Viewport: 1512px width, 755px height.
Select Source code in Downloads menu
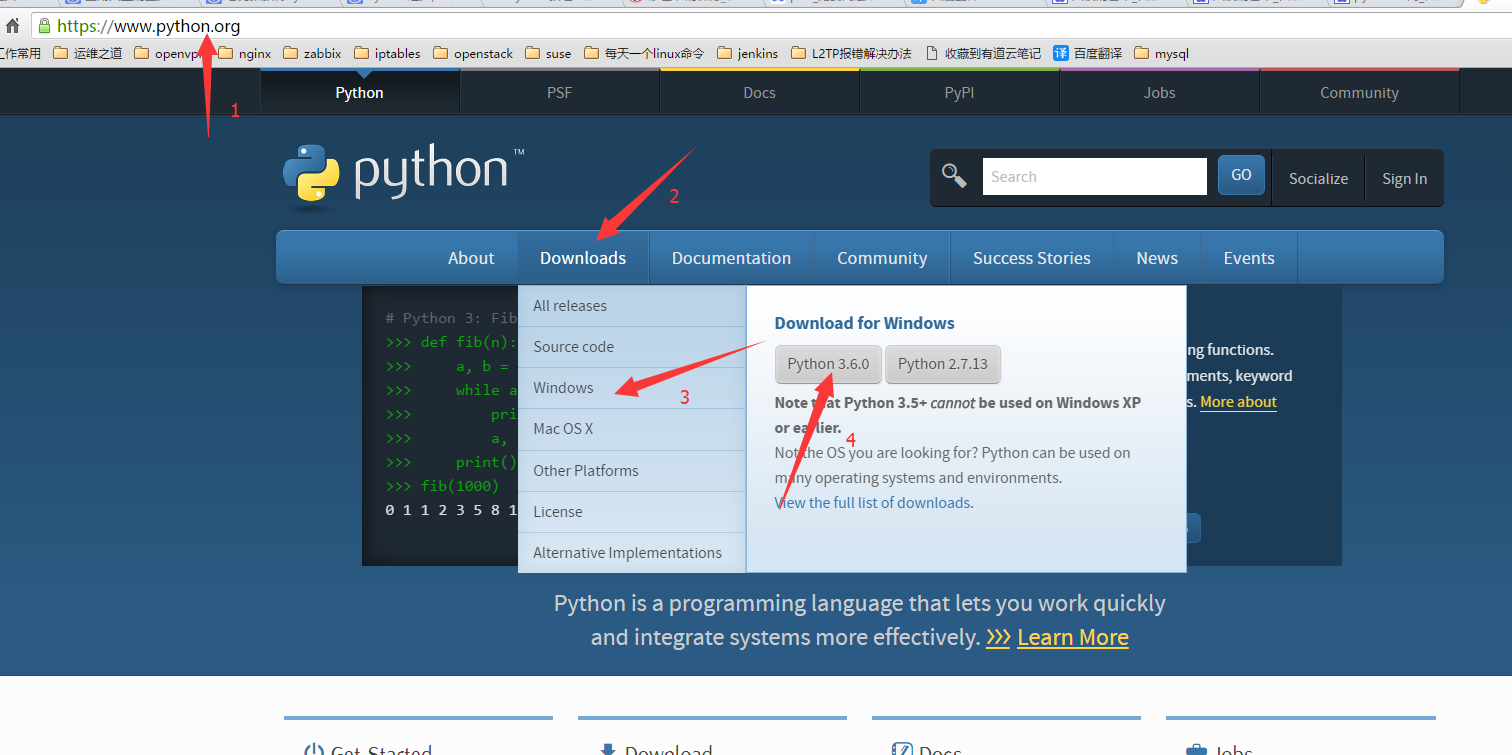coord(632,347)
